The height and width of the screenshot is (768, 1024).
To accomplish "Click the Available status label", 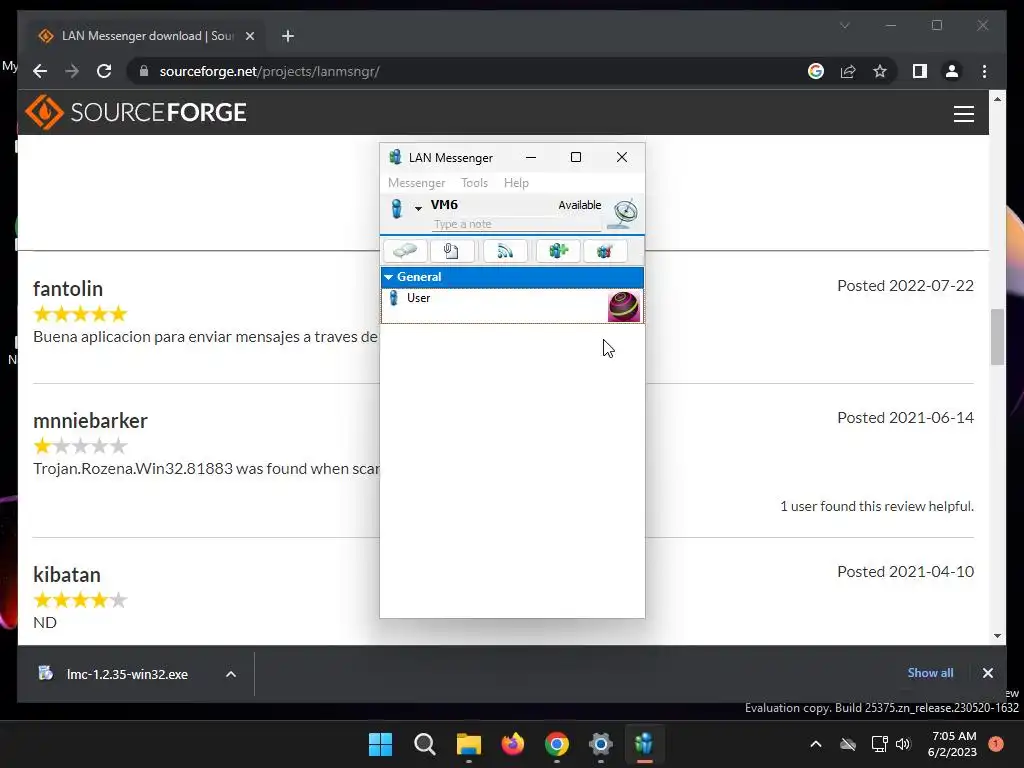I will (579, 205).
